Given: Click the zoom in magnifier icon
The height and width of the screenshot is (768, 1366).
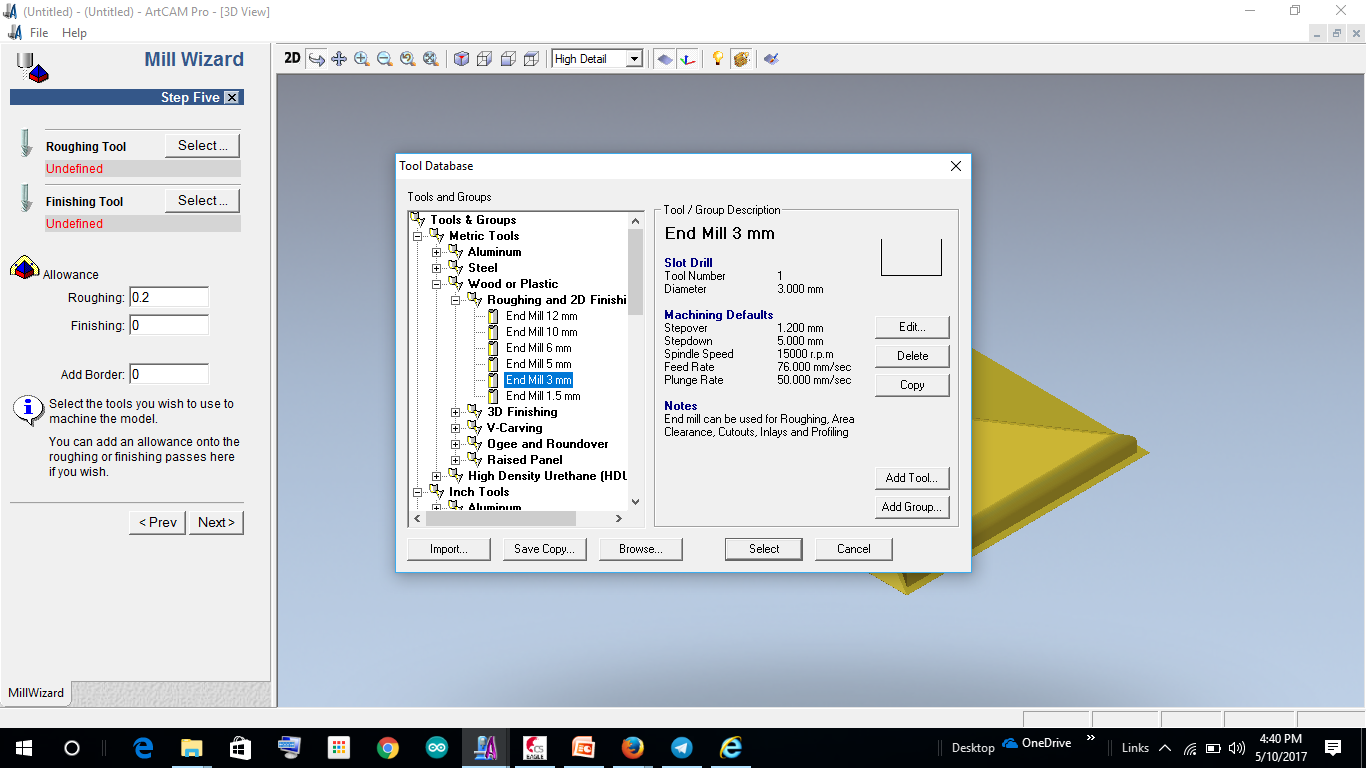Looking at the screenshot, I should pos(361,59).
